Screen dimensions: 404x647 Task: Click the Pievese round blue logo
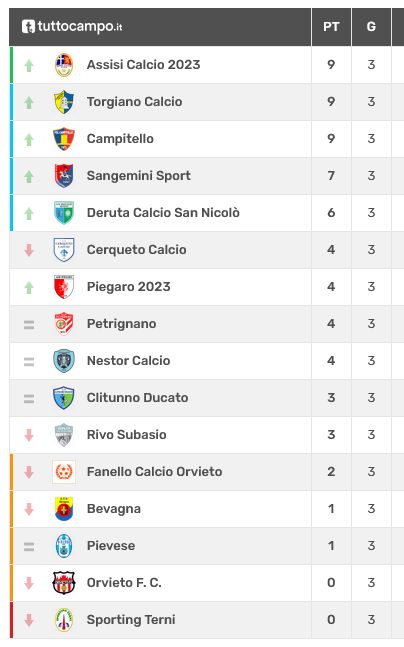tap(64, 546)
